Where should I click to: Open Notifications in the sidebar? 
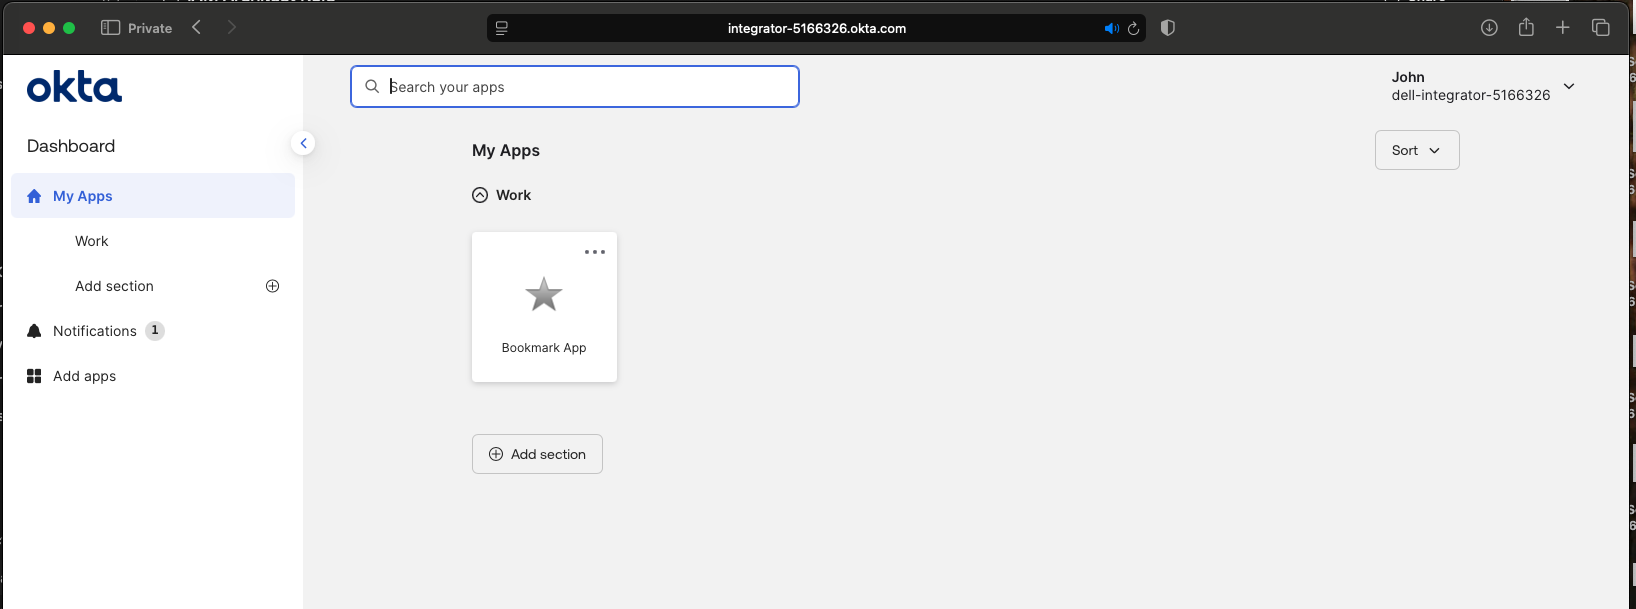pos(95,331)
